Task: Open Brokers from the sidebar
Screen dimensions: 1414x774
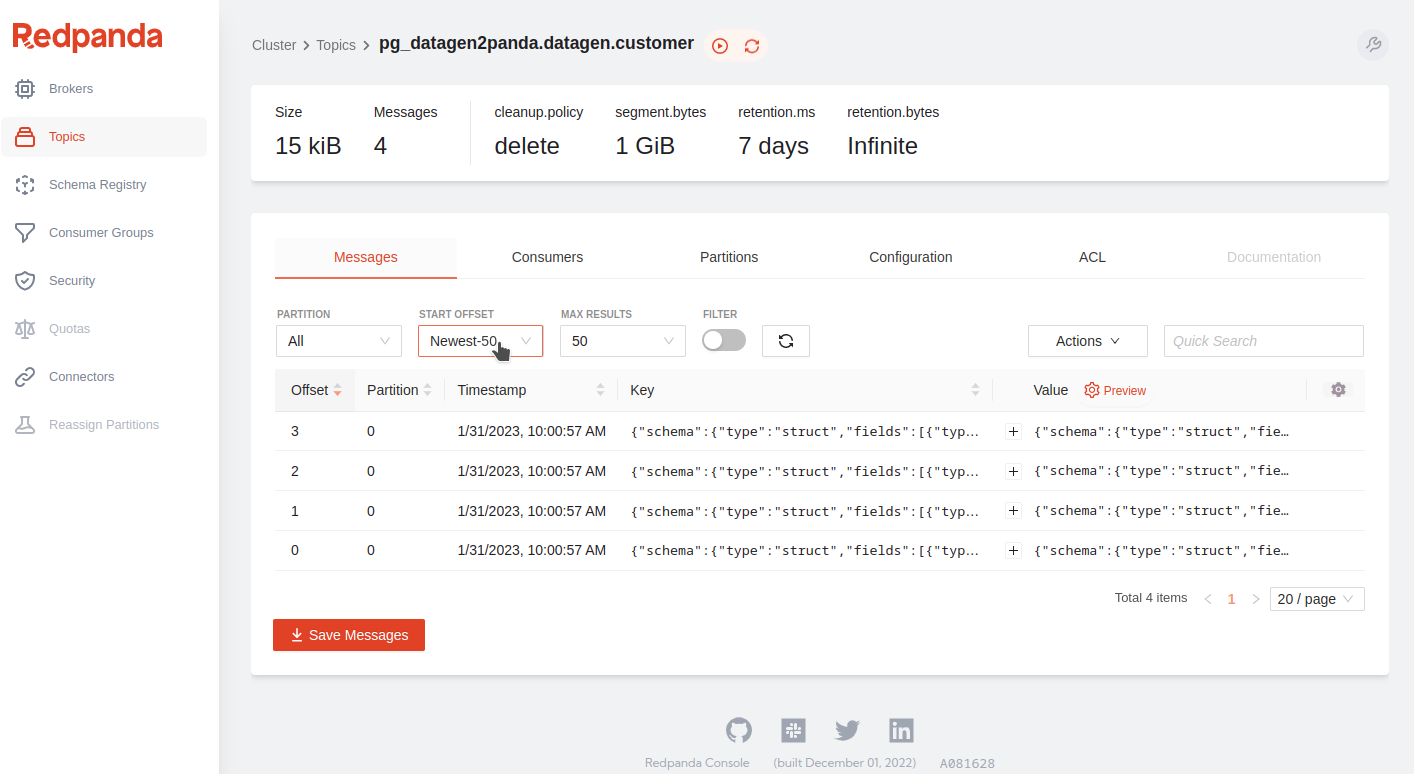Action: click(x=104, y=89)
